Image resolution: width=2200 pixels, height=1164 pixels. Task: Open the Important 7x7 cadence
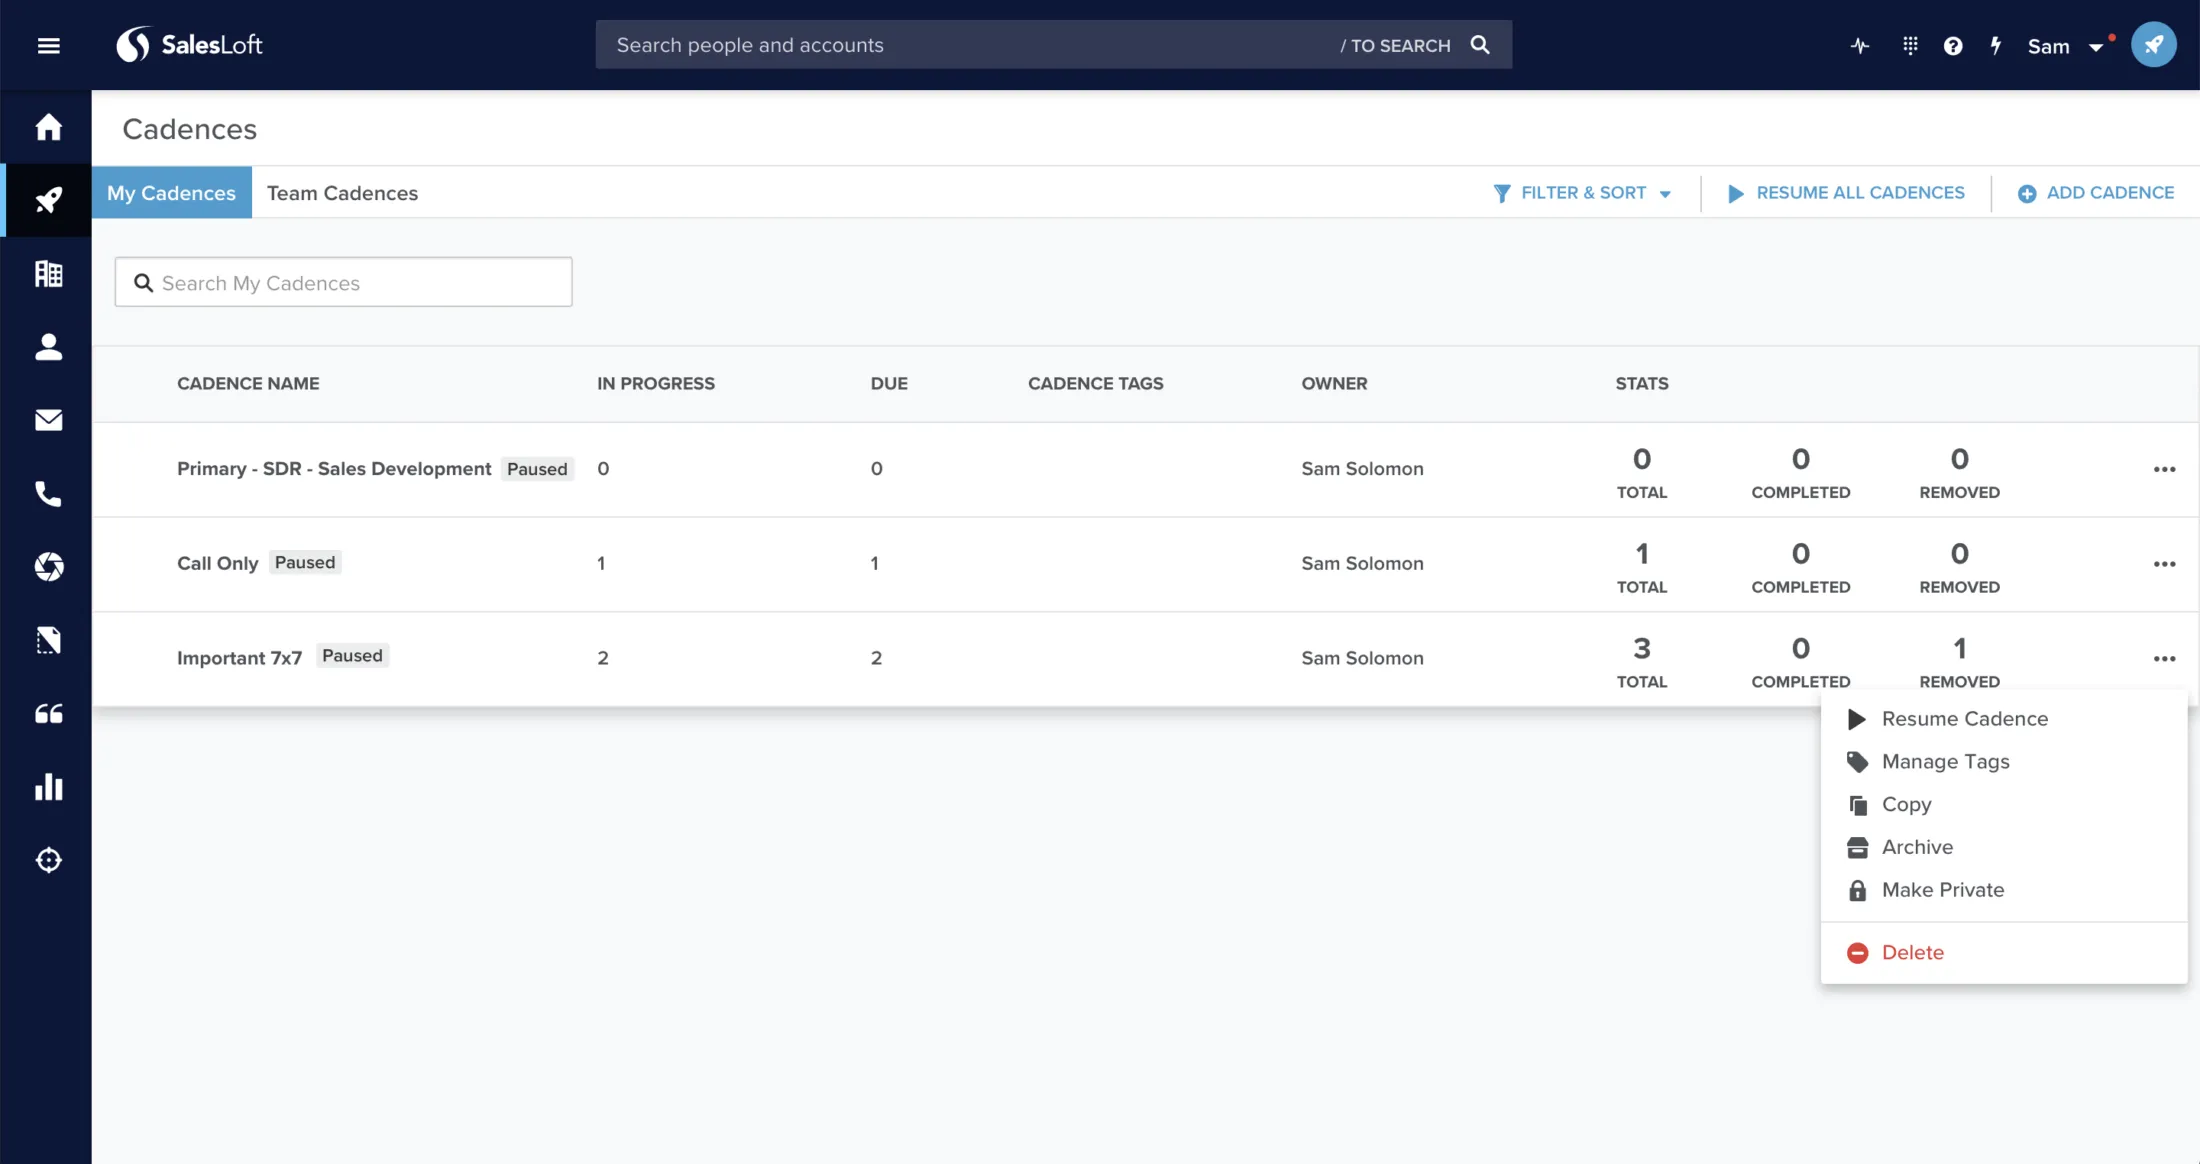(x=239, y=658)
